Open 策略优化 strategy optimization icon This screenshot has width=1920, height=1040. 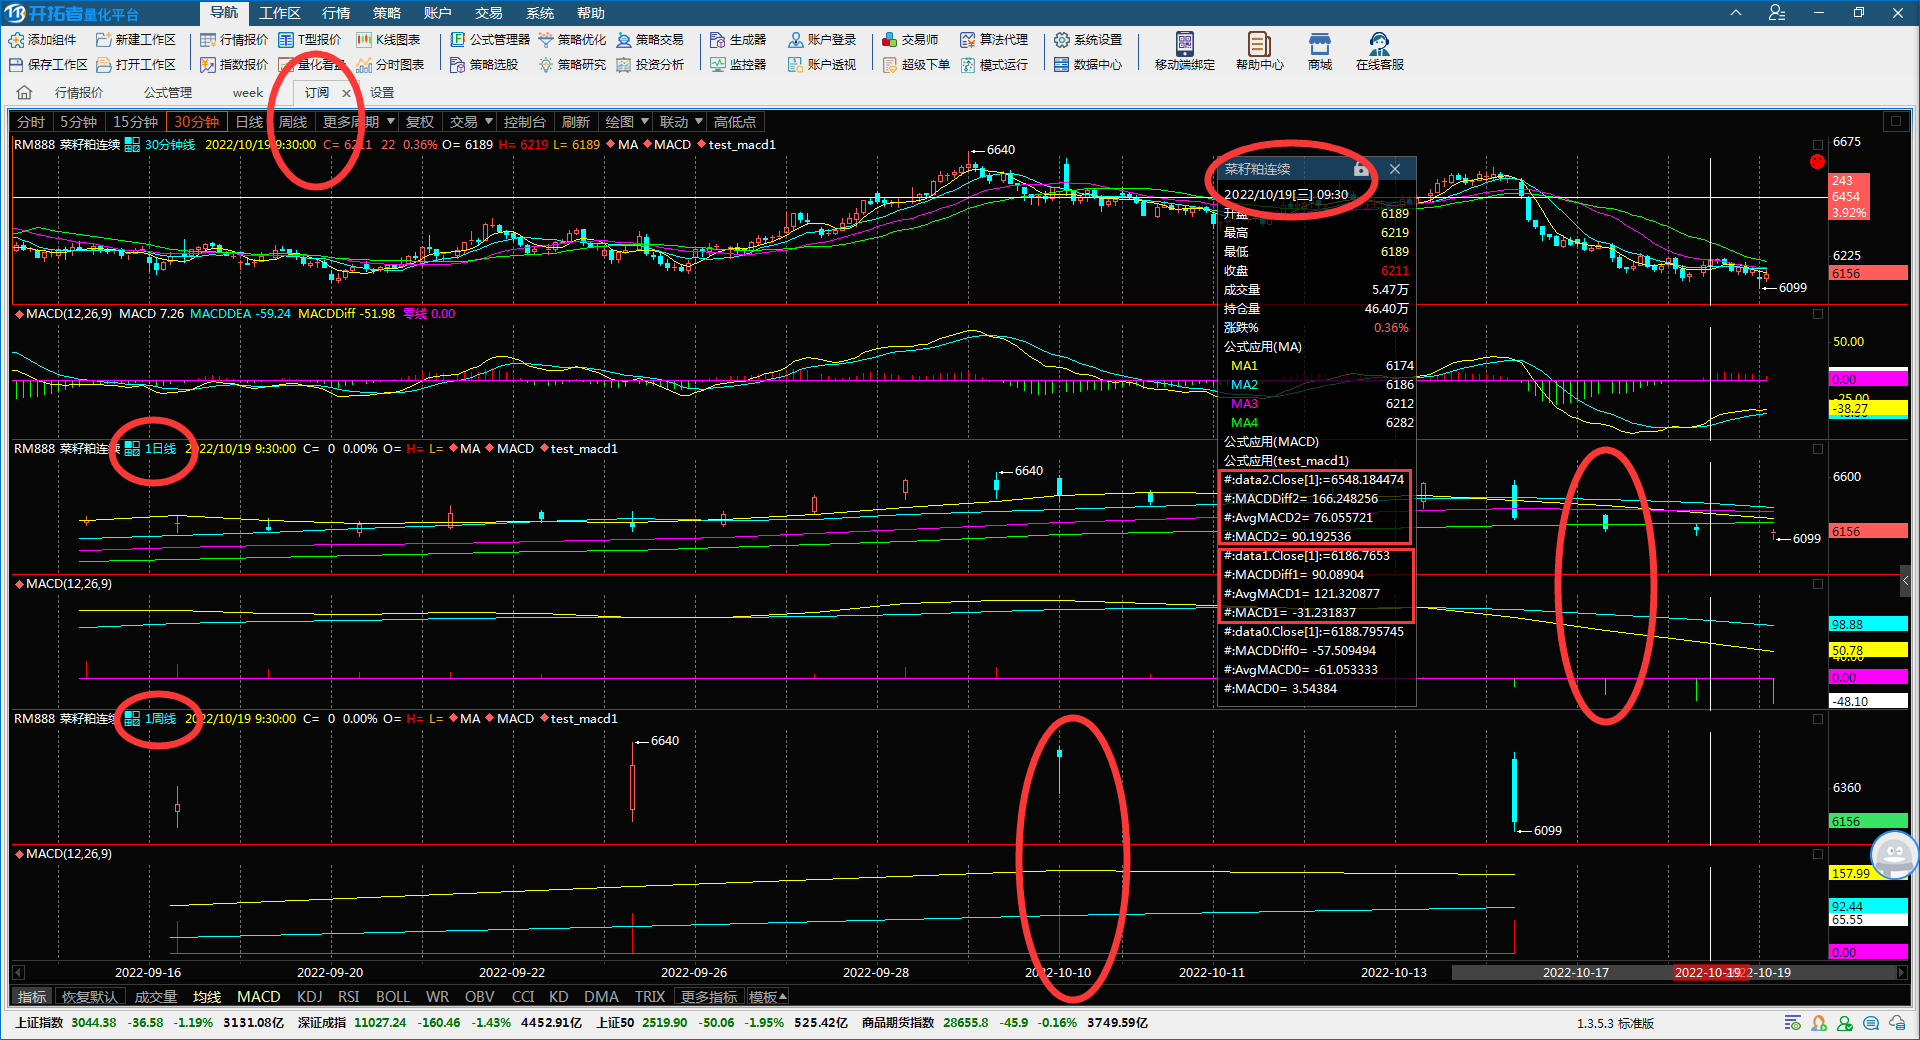(x=546, y=40)
